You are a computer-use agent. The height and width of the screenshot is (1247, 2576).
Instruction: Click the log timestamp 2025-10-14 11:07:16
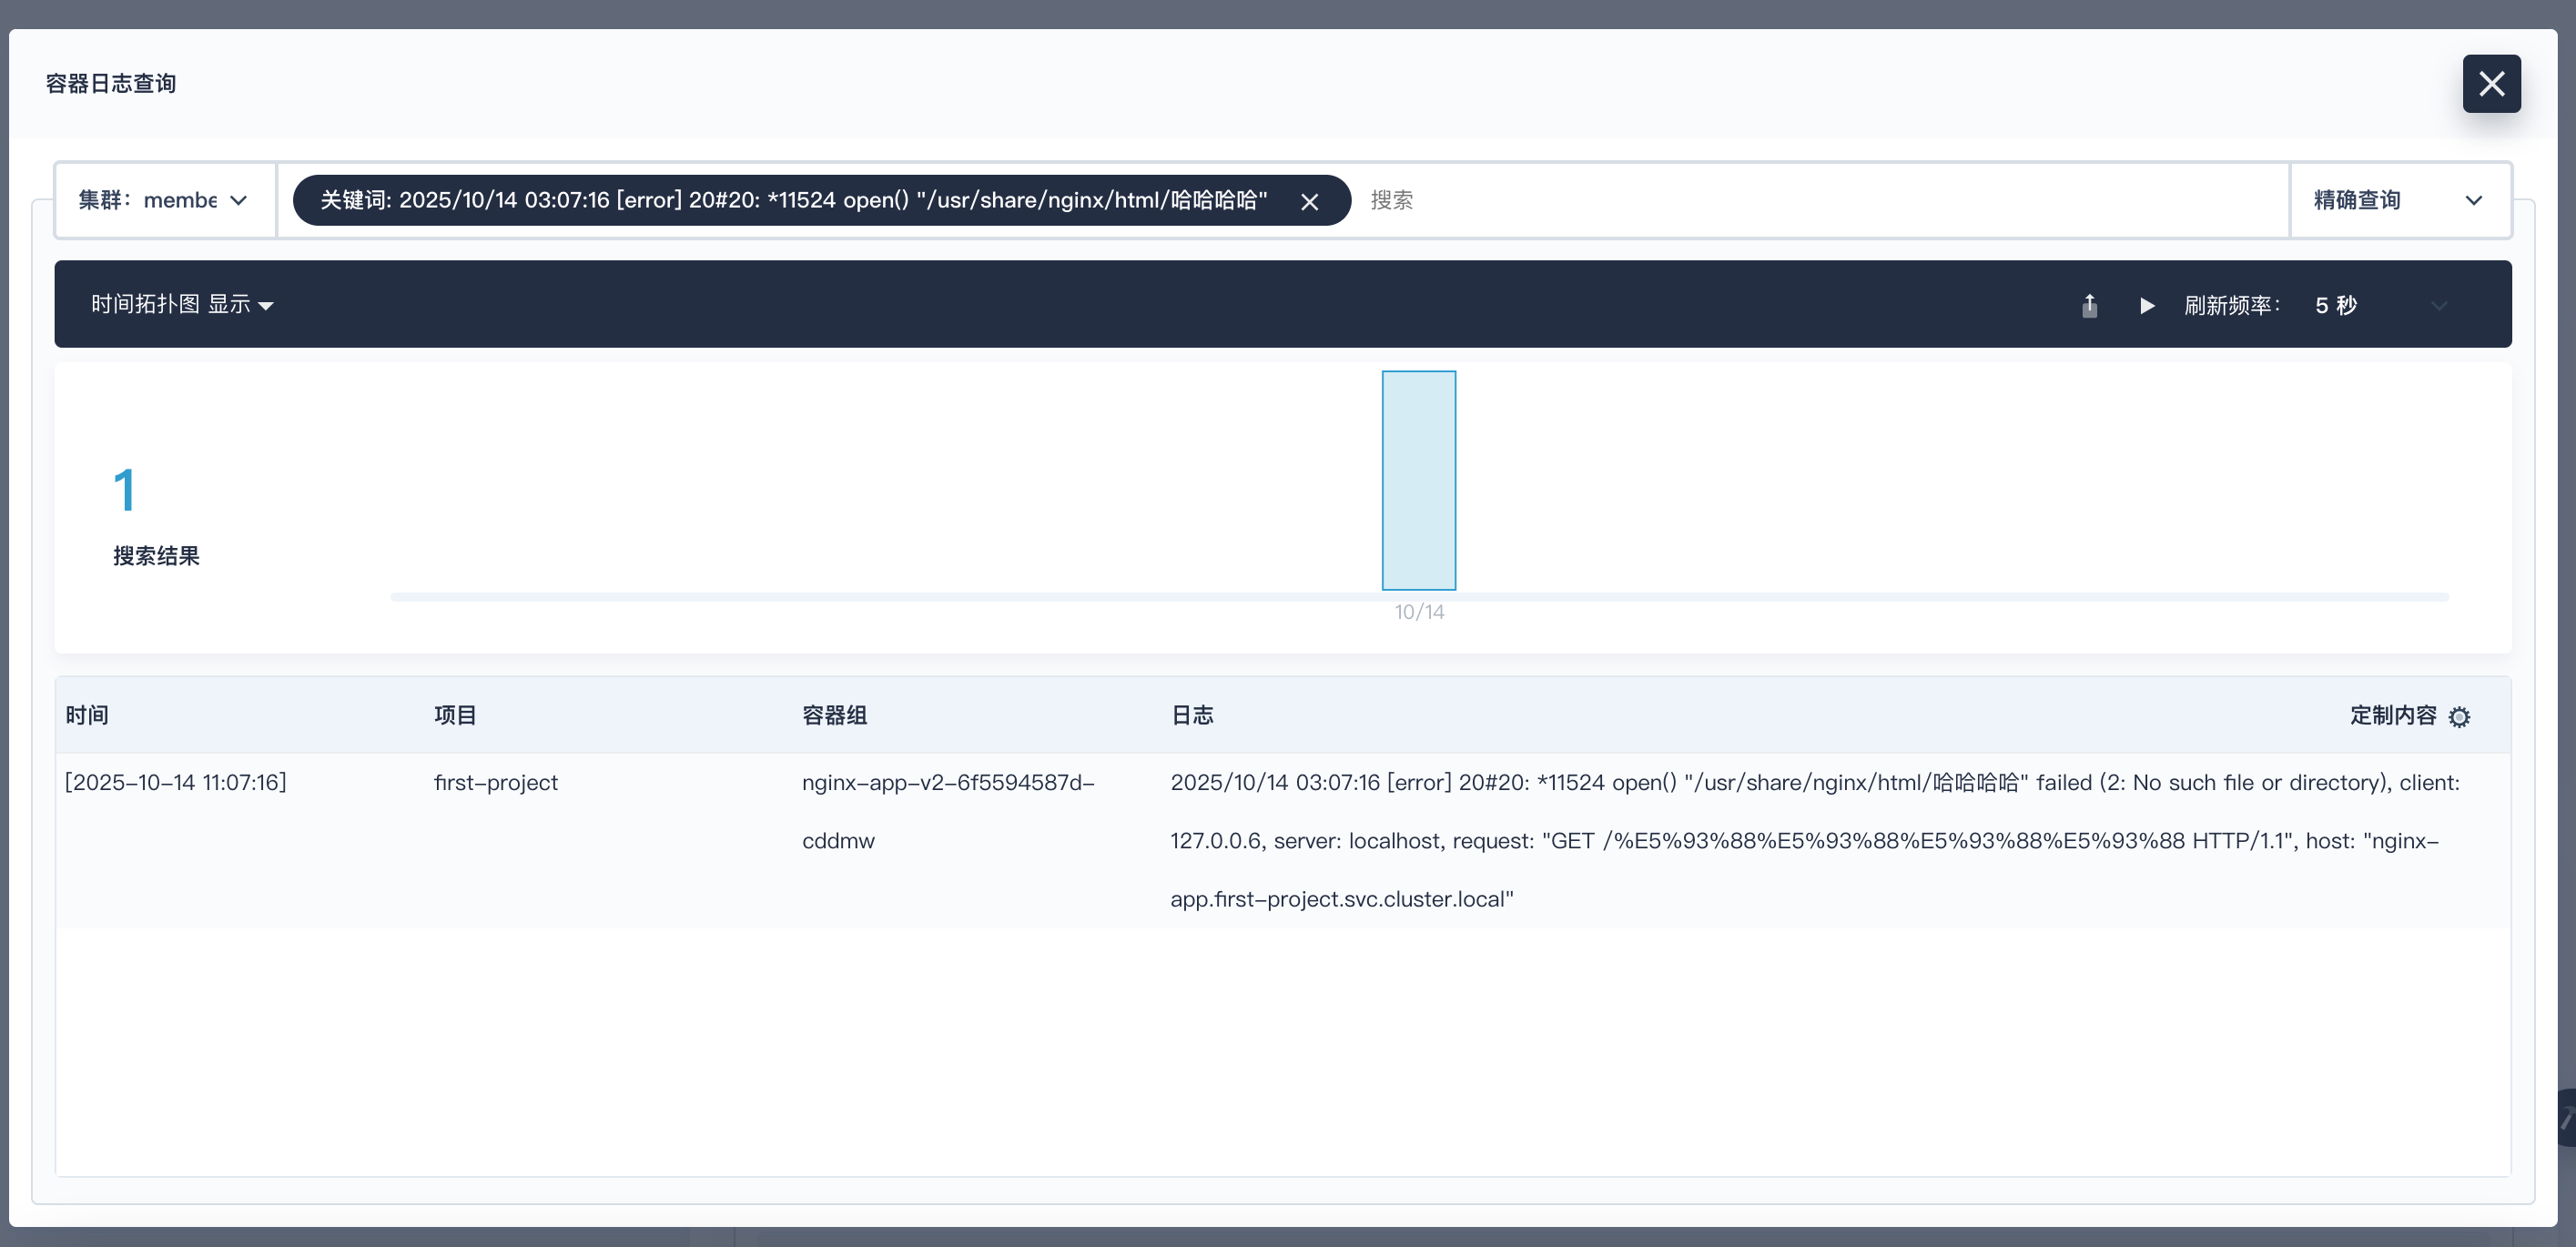[176, 783]
